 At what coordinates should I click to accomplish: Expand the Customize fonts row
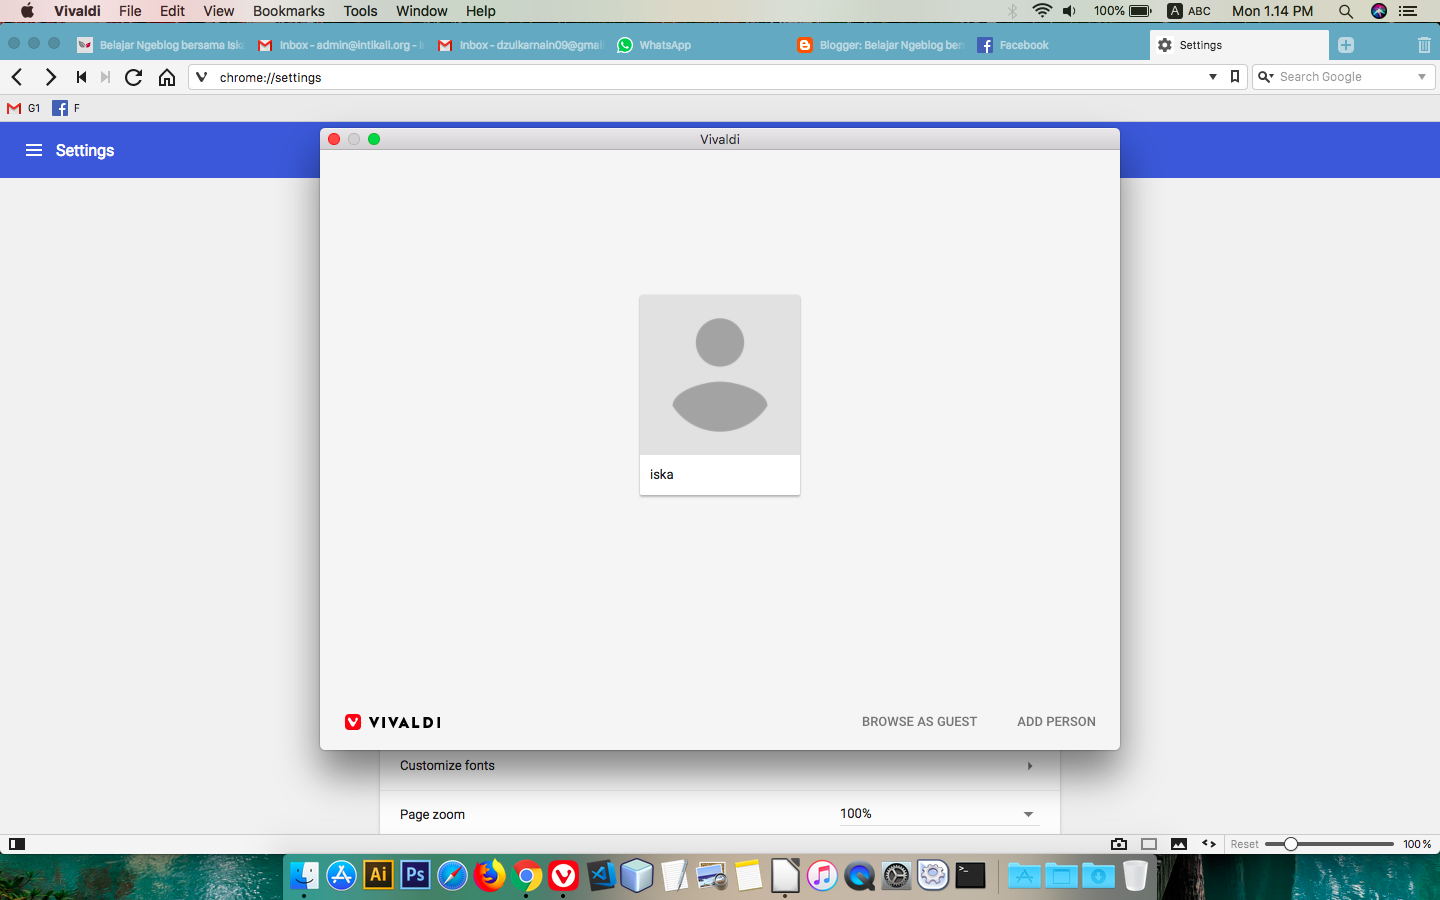click(1028, 765)
